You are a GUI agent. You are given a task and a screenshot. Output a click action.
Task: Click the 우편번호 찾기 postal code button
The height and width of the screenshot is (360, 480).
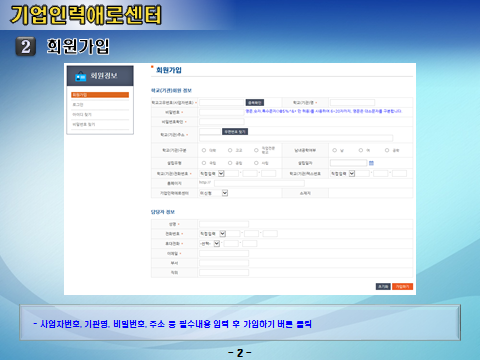235,132
